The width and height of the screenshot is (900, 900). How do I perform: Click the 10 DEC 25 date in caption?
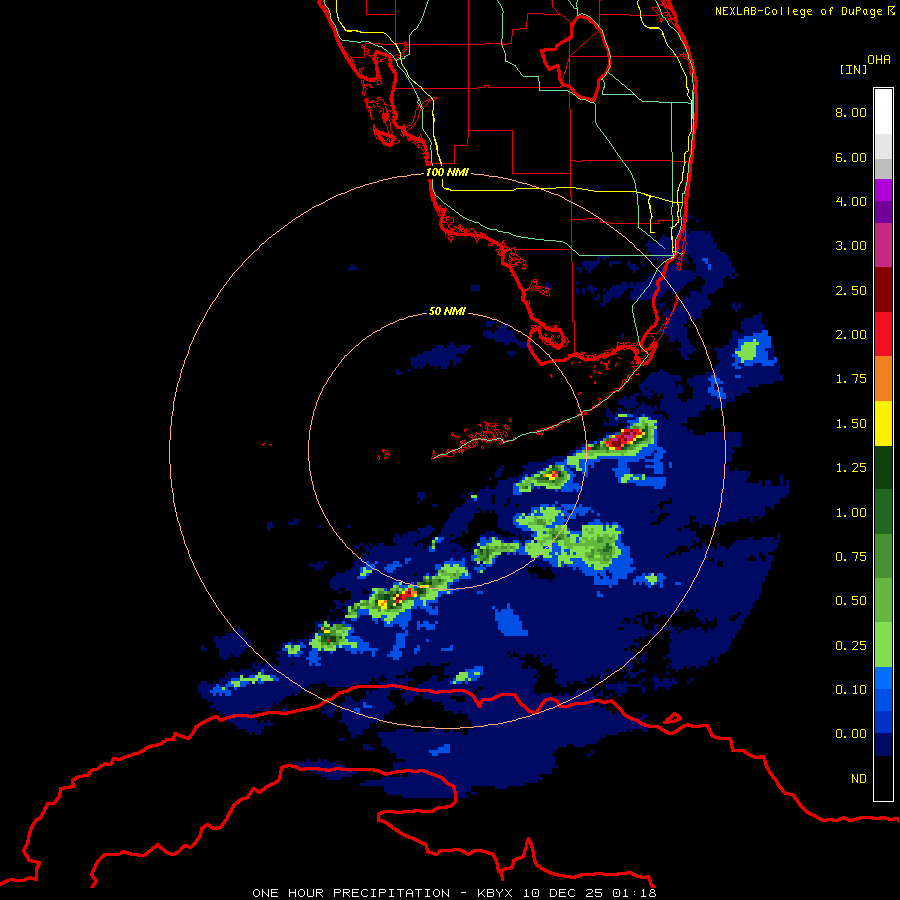point(564,893)
